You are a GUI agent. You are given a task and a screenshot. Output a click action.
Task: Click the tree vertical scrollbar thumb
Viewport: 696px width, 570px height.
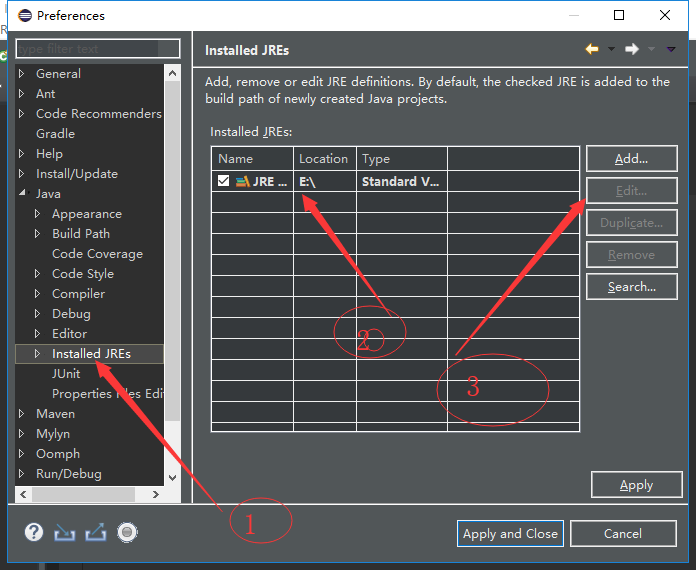point(173,251)
